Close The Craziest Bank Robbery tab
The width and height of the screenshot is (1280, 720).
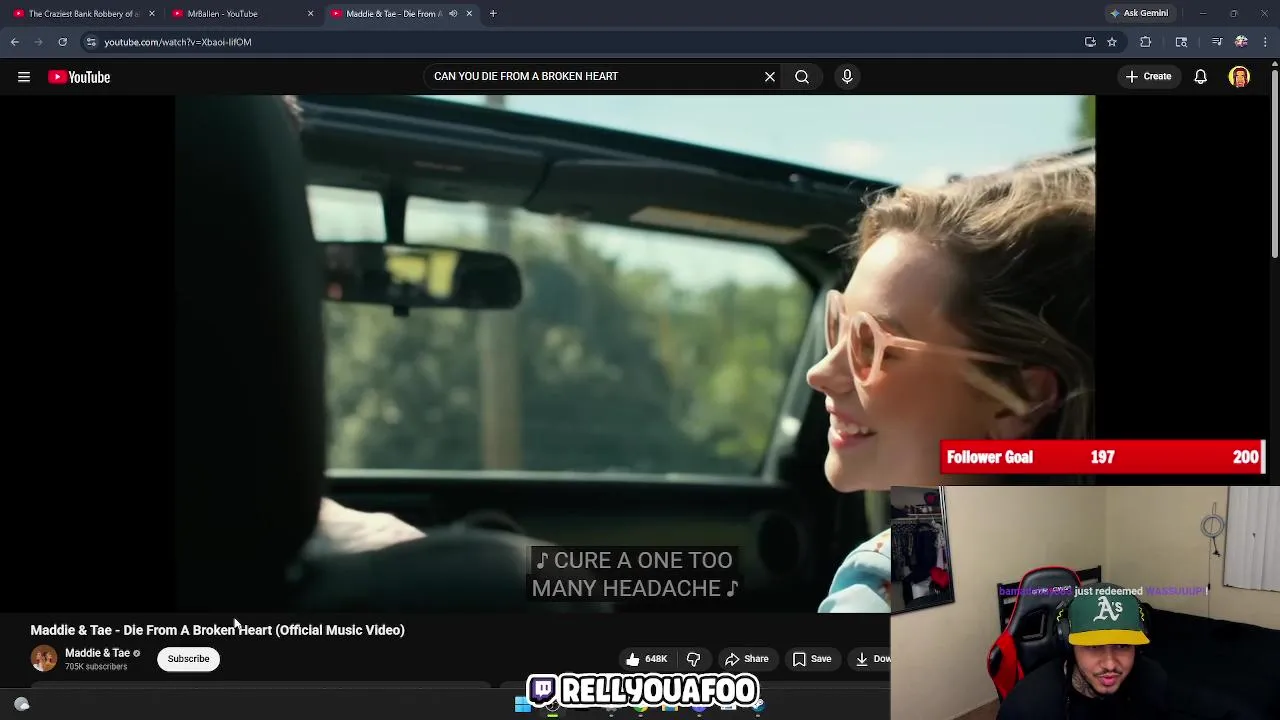pos(152,13)
